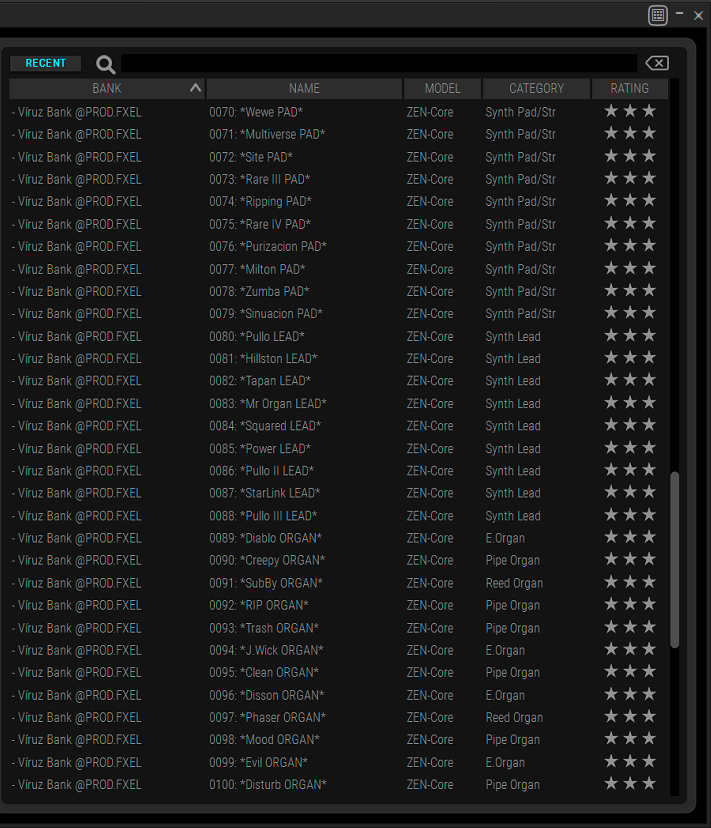Image resolution: width=711 pixels, height=828 pixels.
Task: Toggle the RECENT filter button
Action: [x=45, y=63]
